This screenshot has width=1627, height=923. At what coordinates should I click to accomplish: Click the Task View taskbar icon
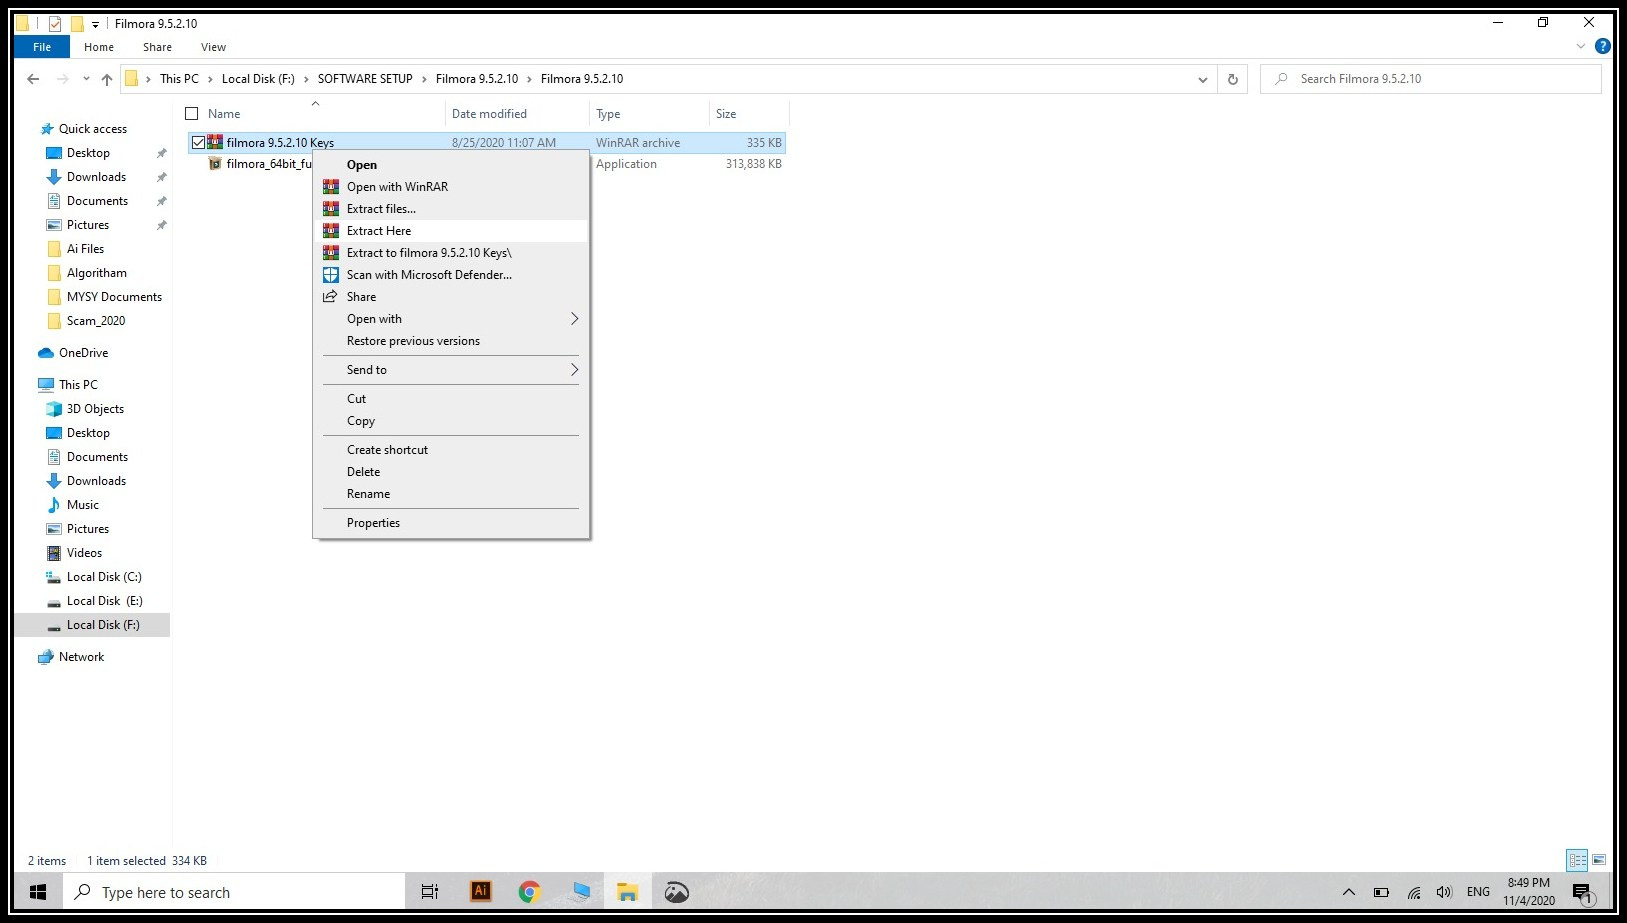pyautogui.click(x=430, y=892)
